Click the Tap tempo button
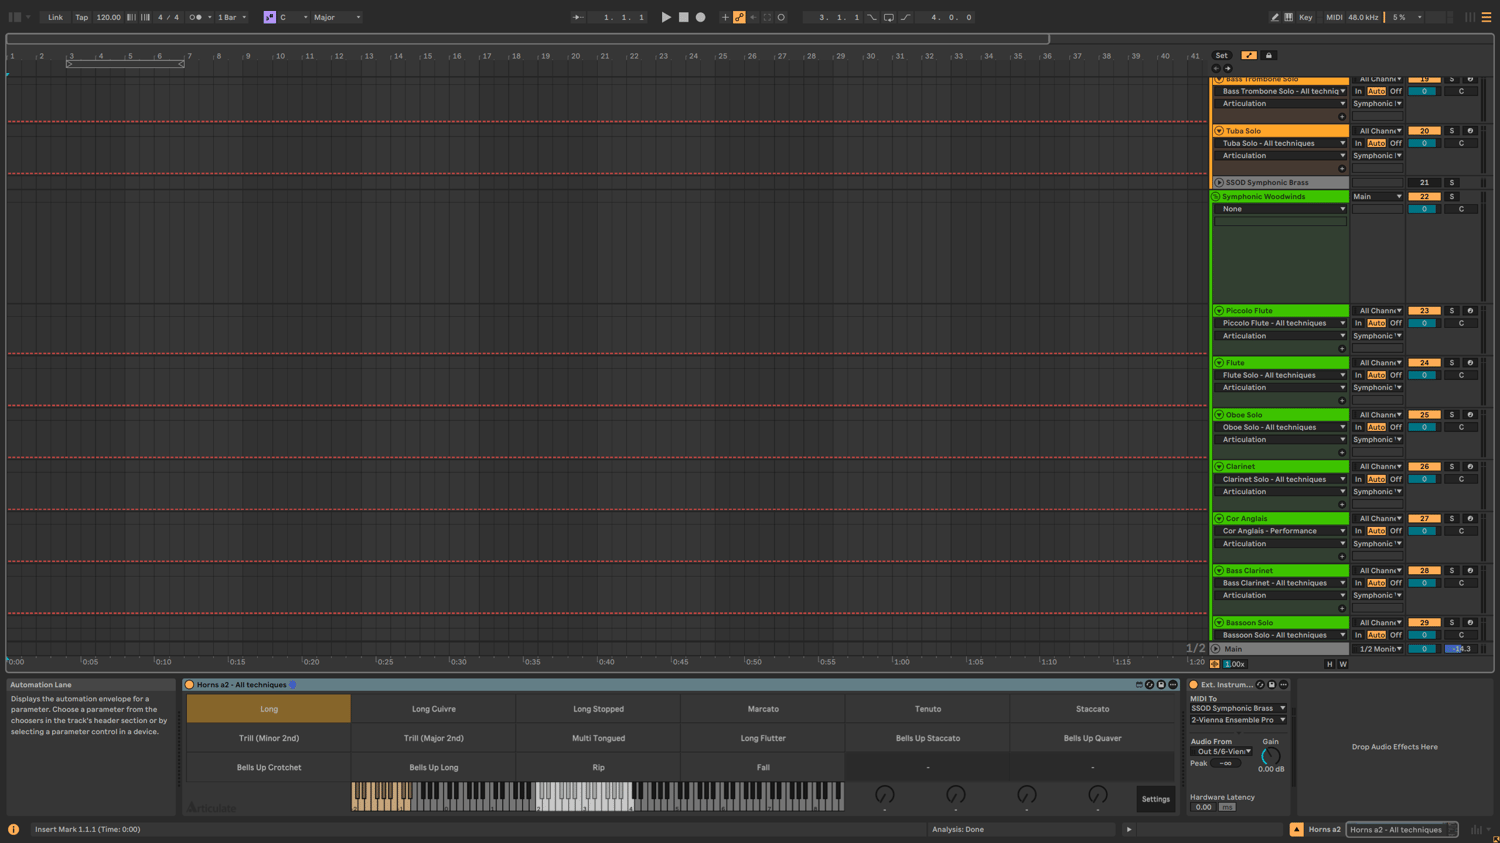The image size is (1500, 843). tap(81, 17)
